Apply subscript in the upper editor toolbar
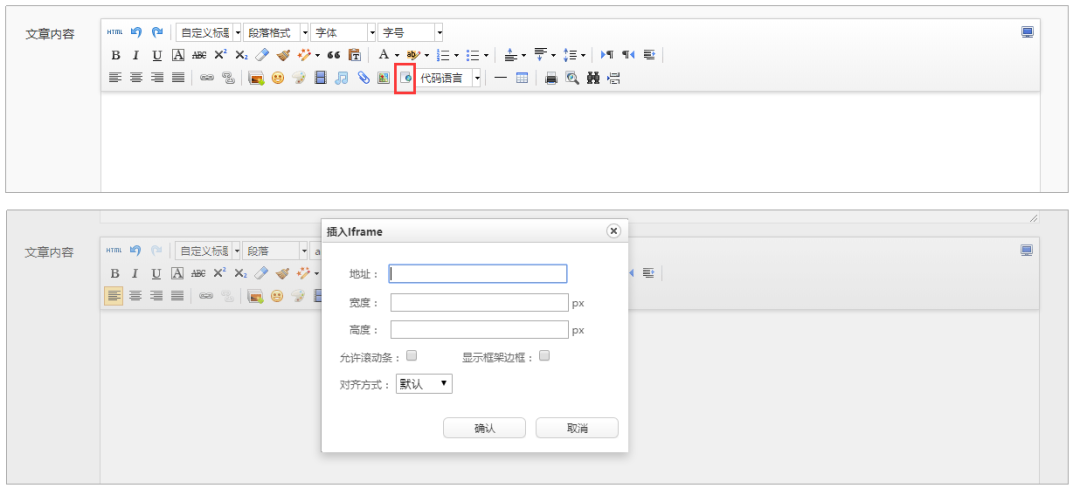The width and height of the screenshot is (1080, 495). pos(240,55)
